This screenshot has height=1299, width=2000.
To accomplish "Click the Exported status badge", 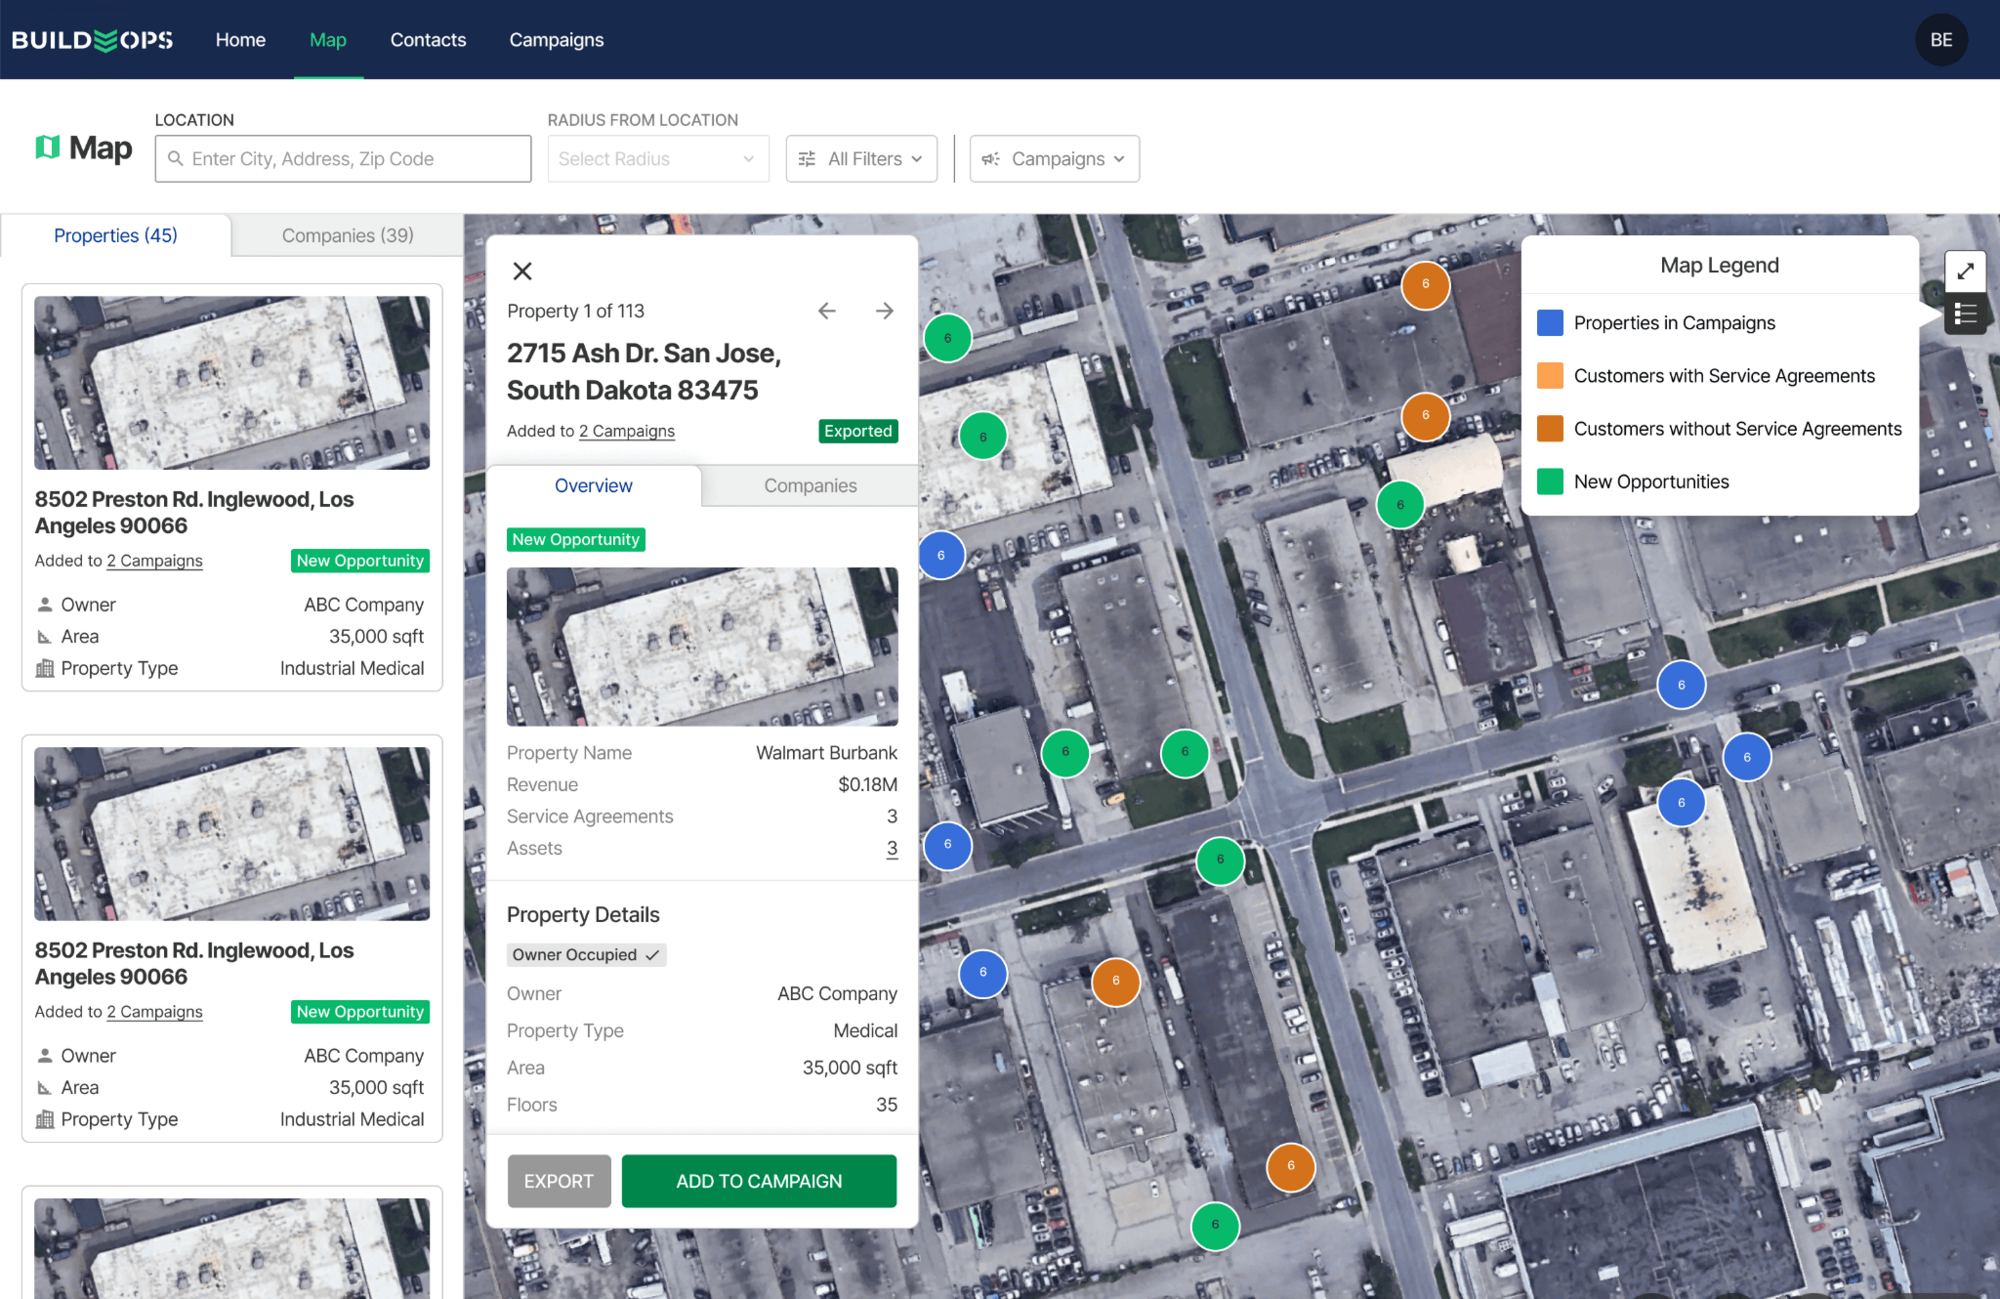I will 858,431.
